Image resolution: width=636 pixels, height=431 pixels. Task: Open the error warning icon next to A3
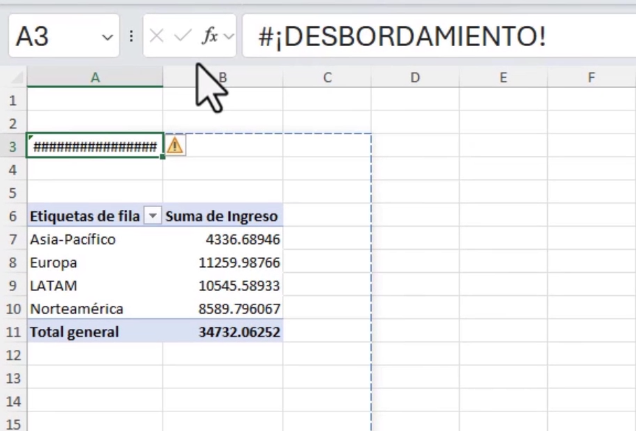click(175, 146)
